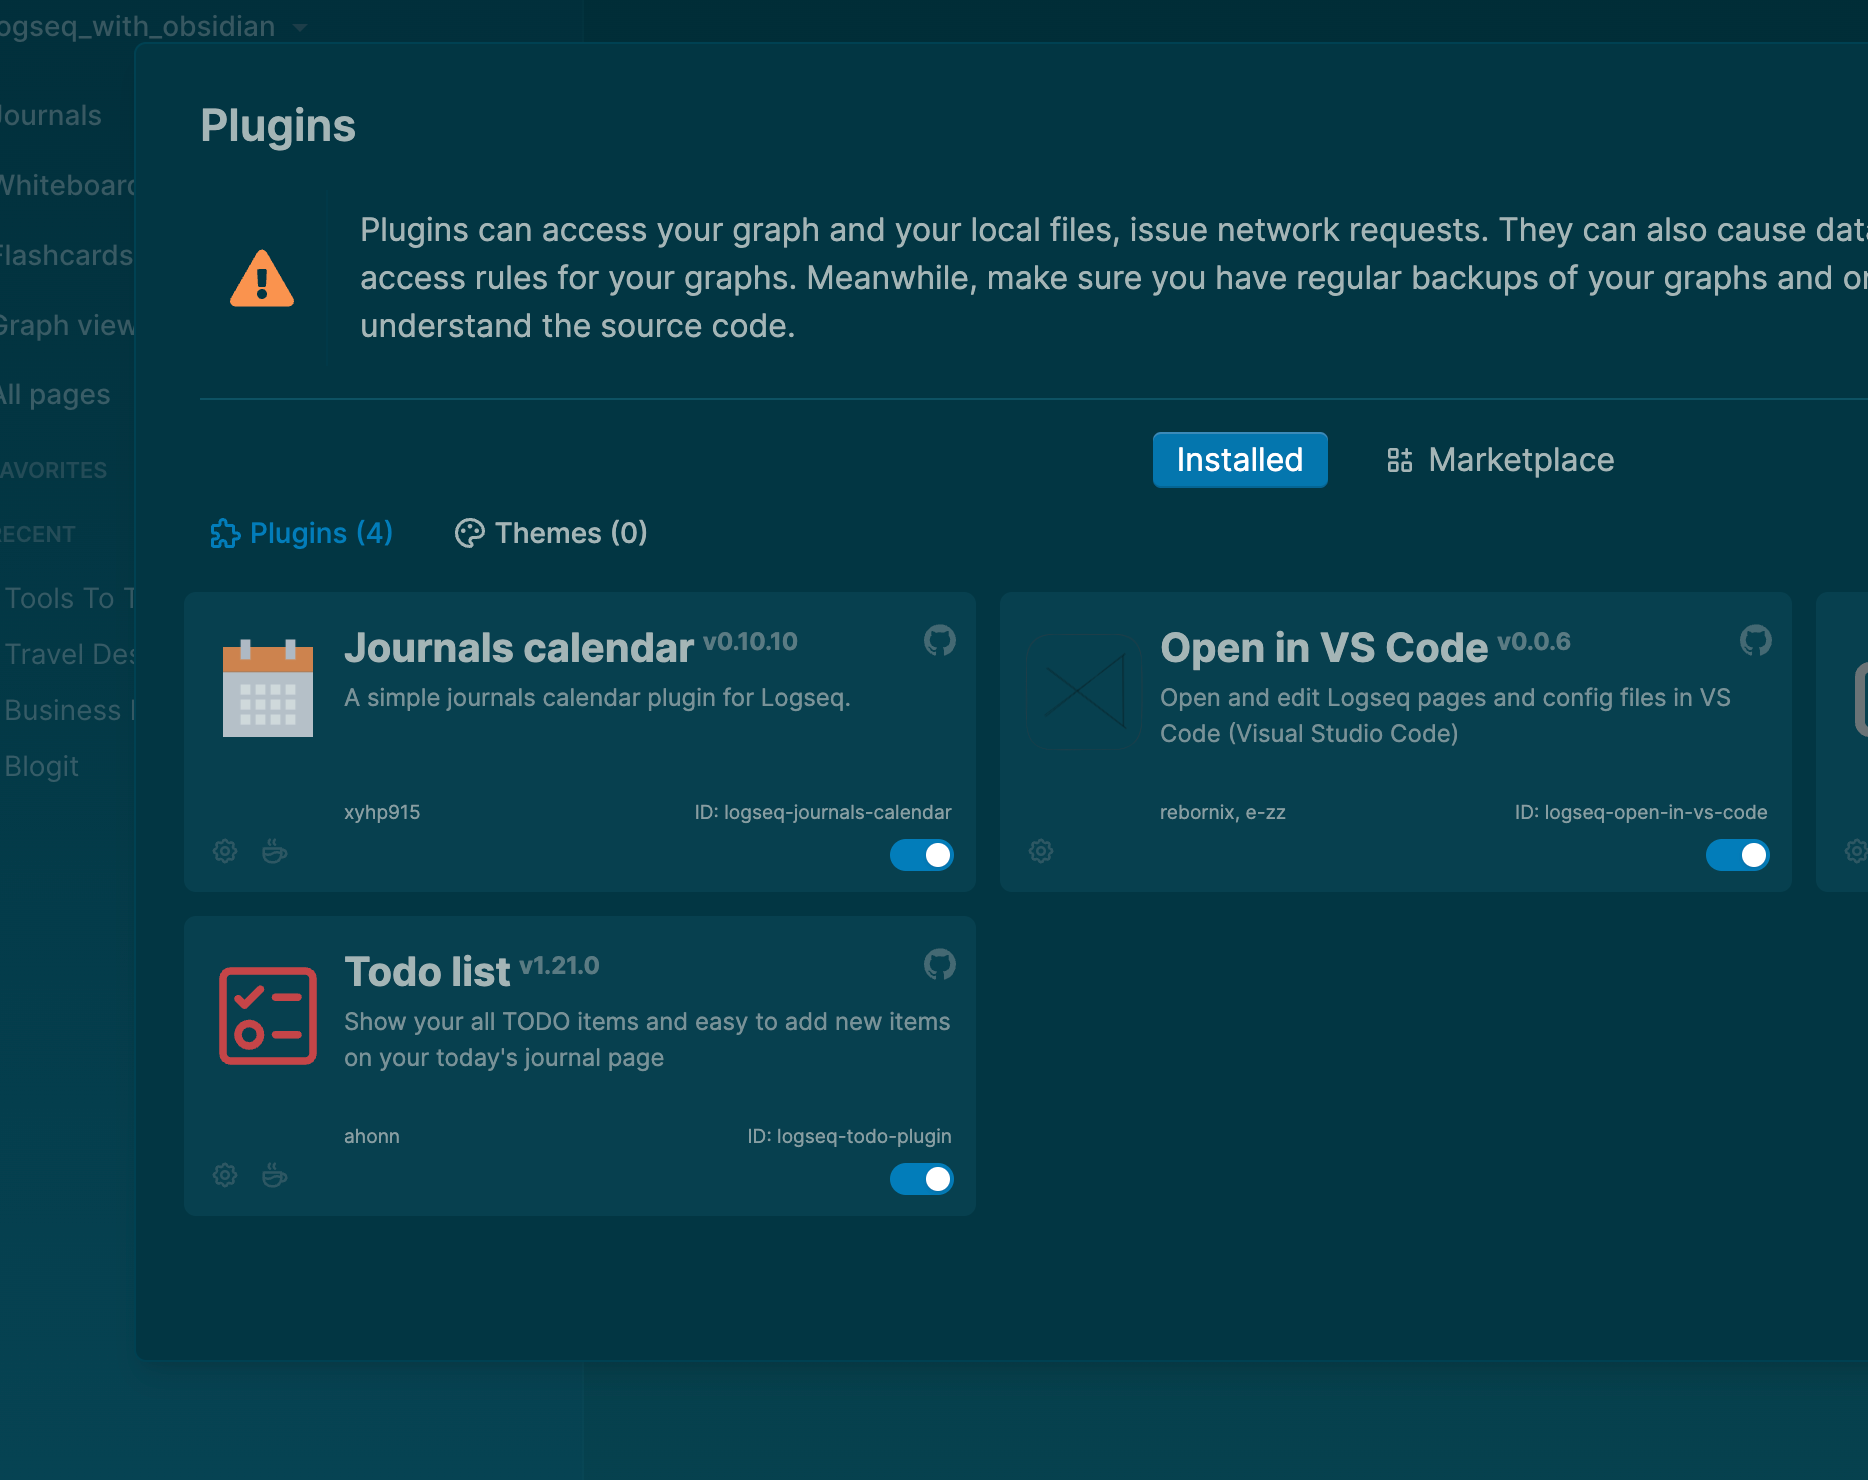Click the ID: logseq-open-in-vs-code text
The image size is (1868, 1480).
(1641, 812)
